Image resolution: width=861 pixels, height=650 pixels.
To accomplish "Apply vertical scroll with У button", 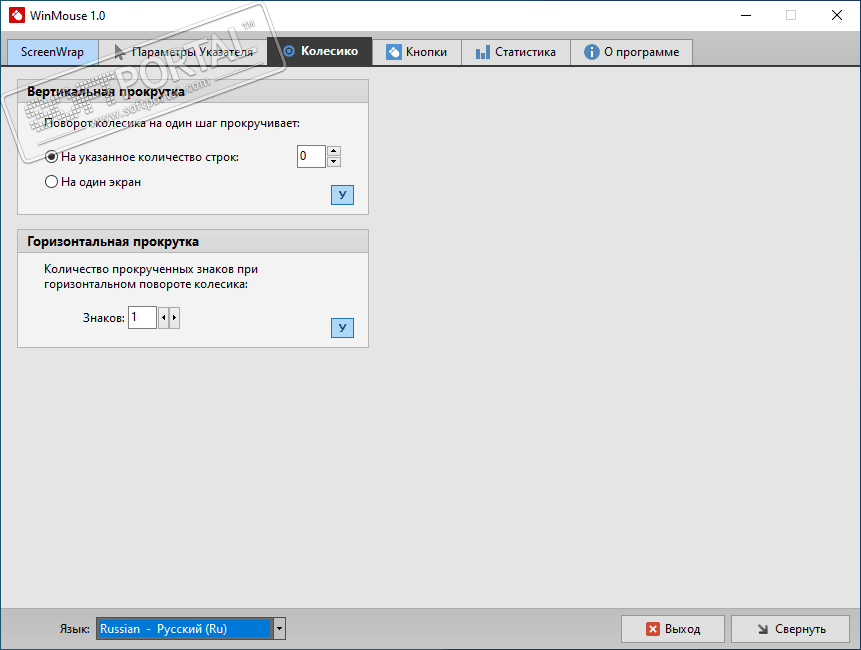I will [x=342, y=195].
